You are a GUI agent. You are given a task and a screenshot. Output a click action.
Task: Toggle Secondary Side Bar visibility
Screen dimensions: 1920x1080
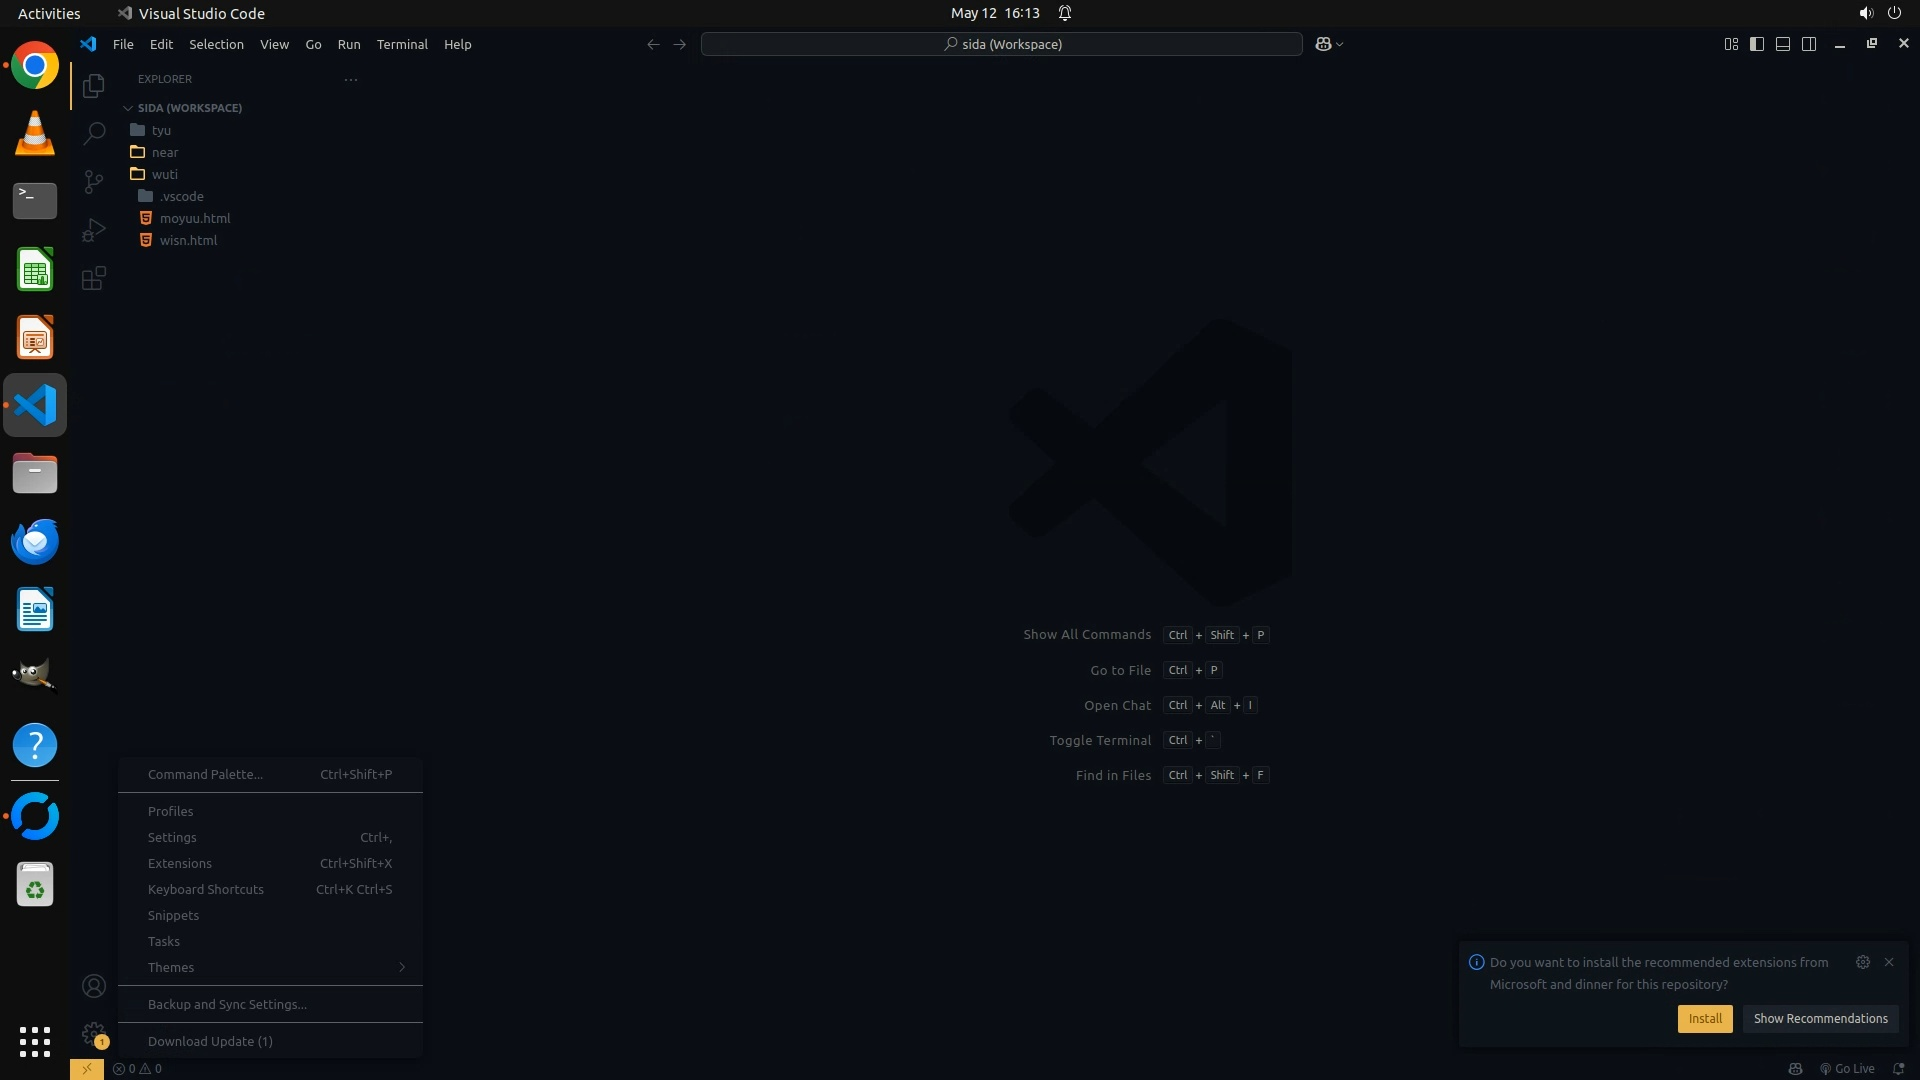tap(1809, 44)
